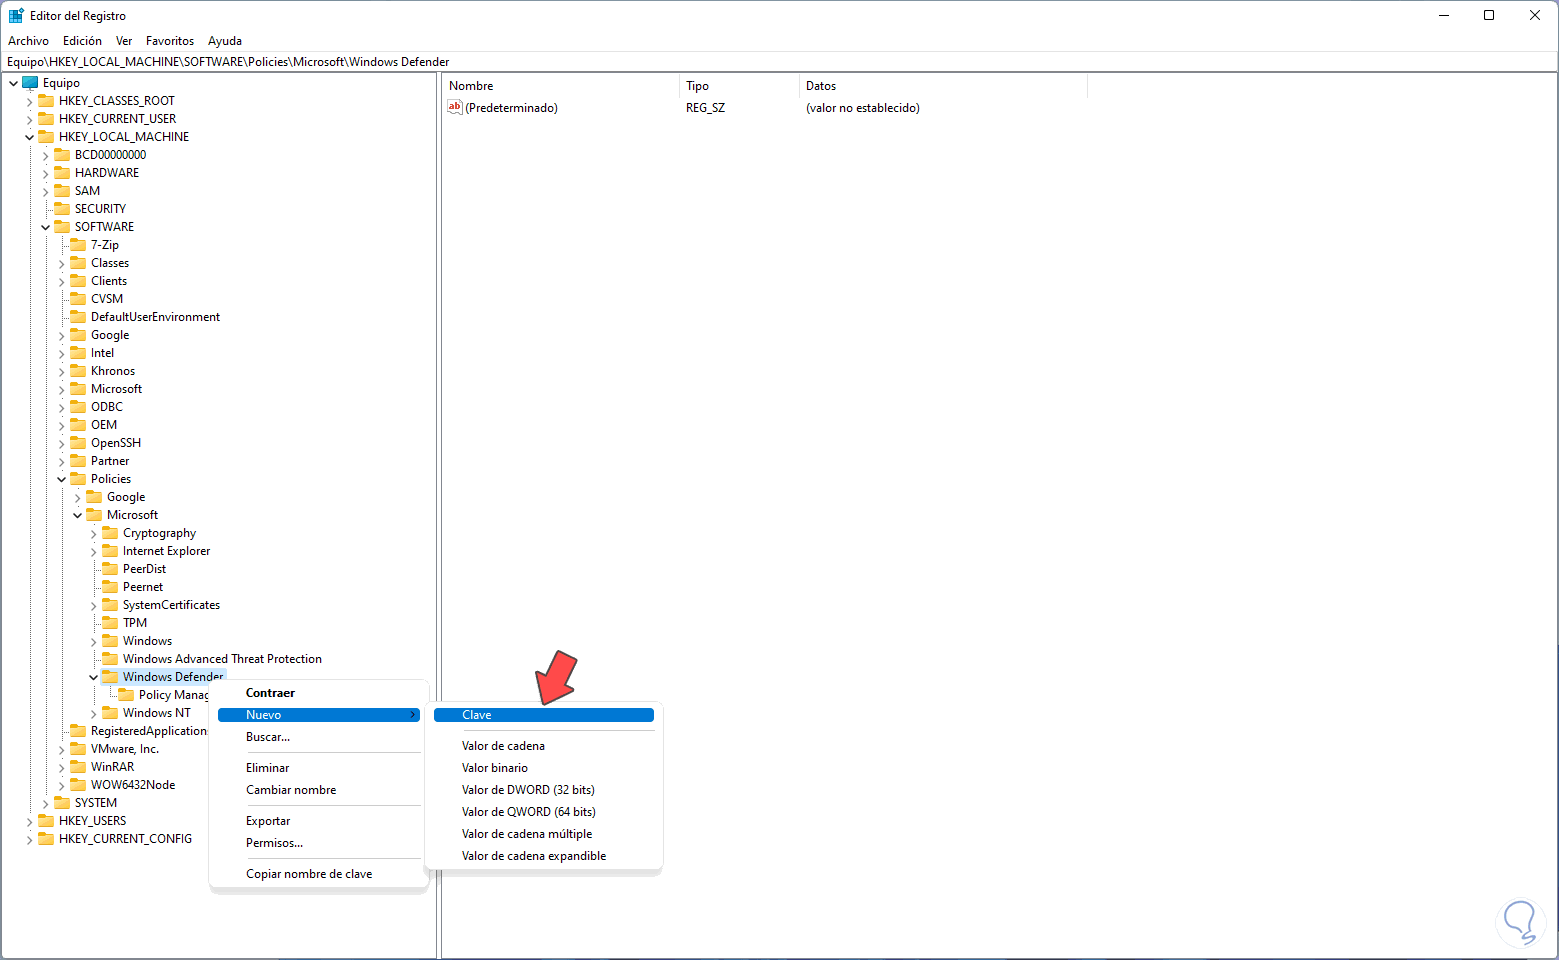
Task: Click the registry path address bar
Action: [779, 62]
